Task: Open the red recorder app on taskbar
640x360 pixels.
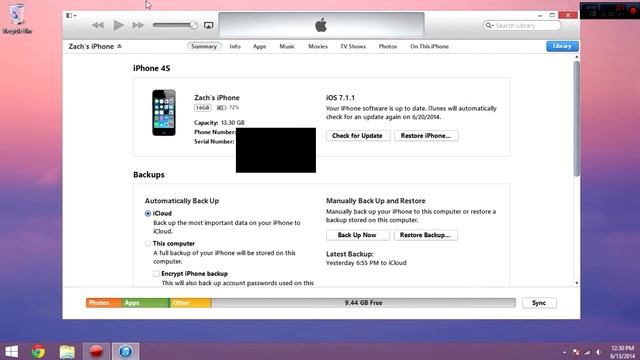Action: click(96, 351)
